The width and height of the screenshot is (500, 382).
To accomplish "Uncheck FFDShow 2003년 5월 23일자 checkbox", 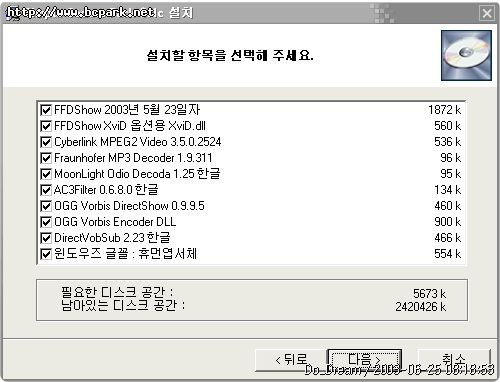I will [x=46, y=110].
